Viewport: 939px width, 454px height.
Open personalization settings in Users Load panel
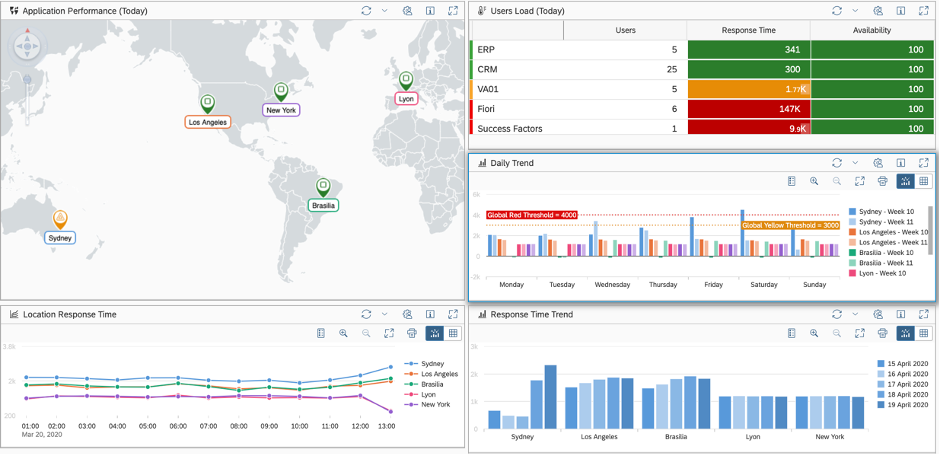point(877,11)
